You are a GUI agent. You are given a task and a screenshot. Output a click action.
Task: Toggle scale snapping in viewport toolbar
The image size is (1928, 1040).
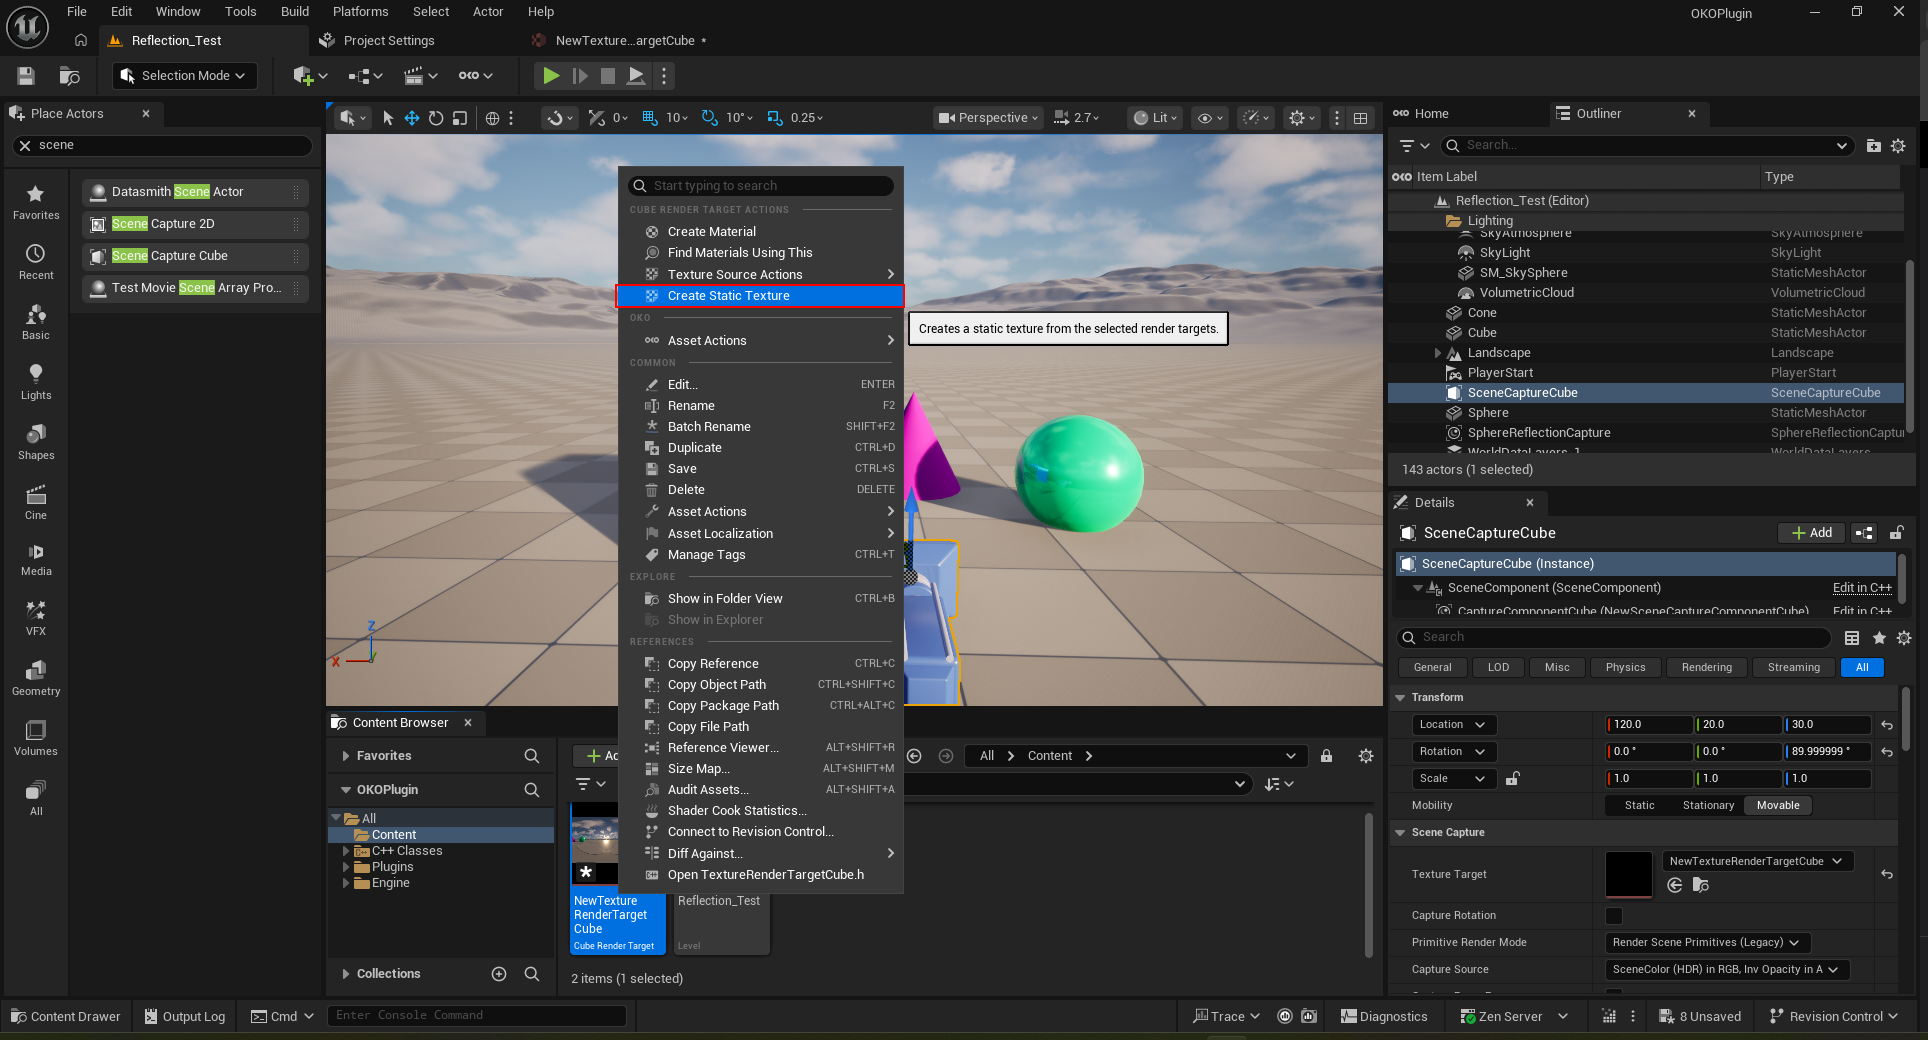click(x=774, y=118)
